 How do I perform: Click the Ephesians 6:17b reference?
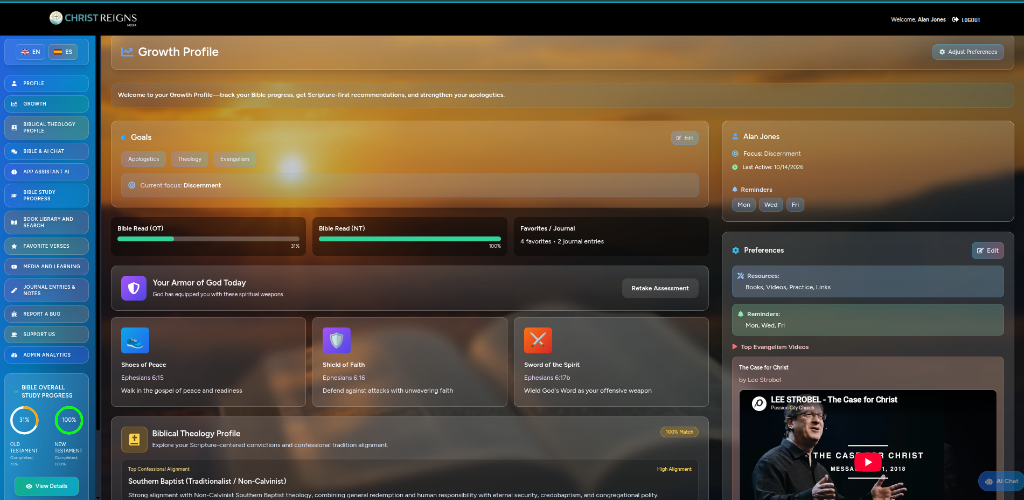547,378
